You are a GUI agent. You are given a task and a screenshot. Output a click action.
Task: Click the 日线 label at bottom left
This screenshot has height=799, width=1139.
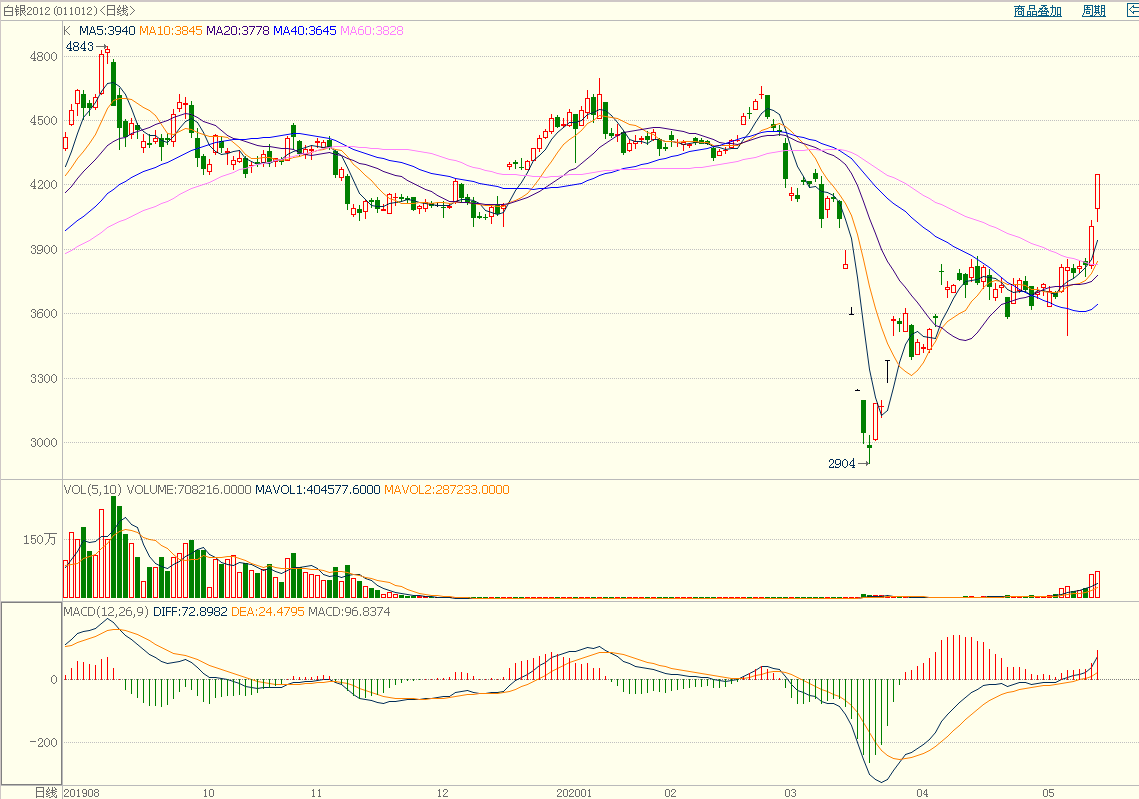(46, 792)
